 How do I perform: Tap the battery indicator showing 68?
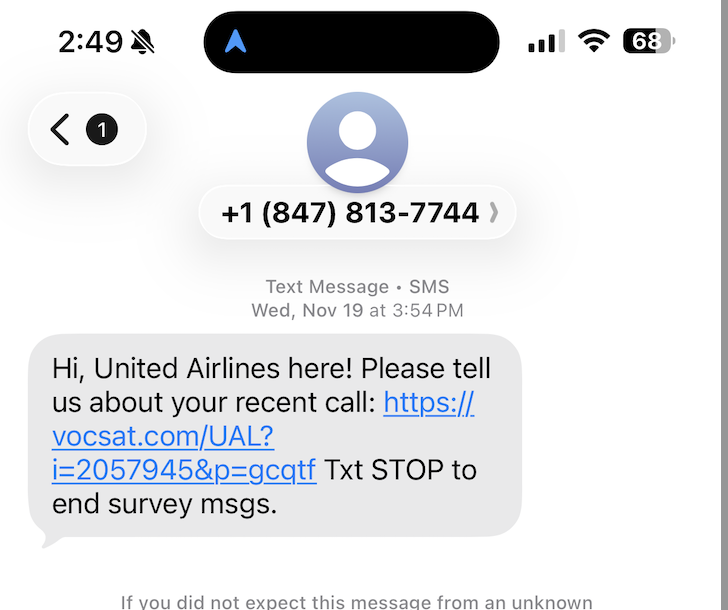pyautogui.click(x=649, y=41)
